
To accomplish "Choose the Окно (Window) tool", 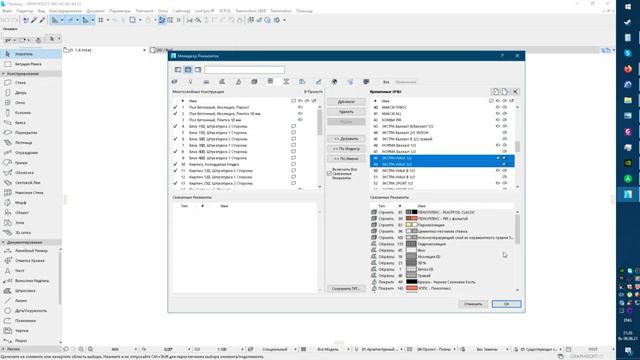I will (31, 102).
